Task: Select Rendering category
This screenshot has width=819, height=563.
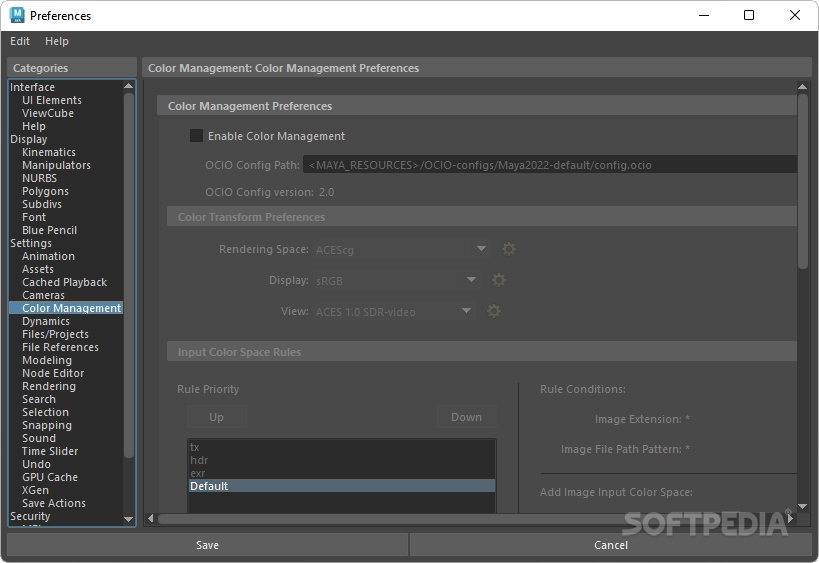Action: pos(49,386)
